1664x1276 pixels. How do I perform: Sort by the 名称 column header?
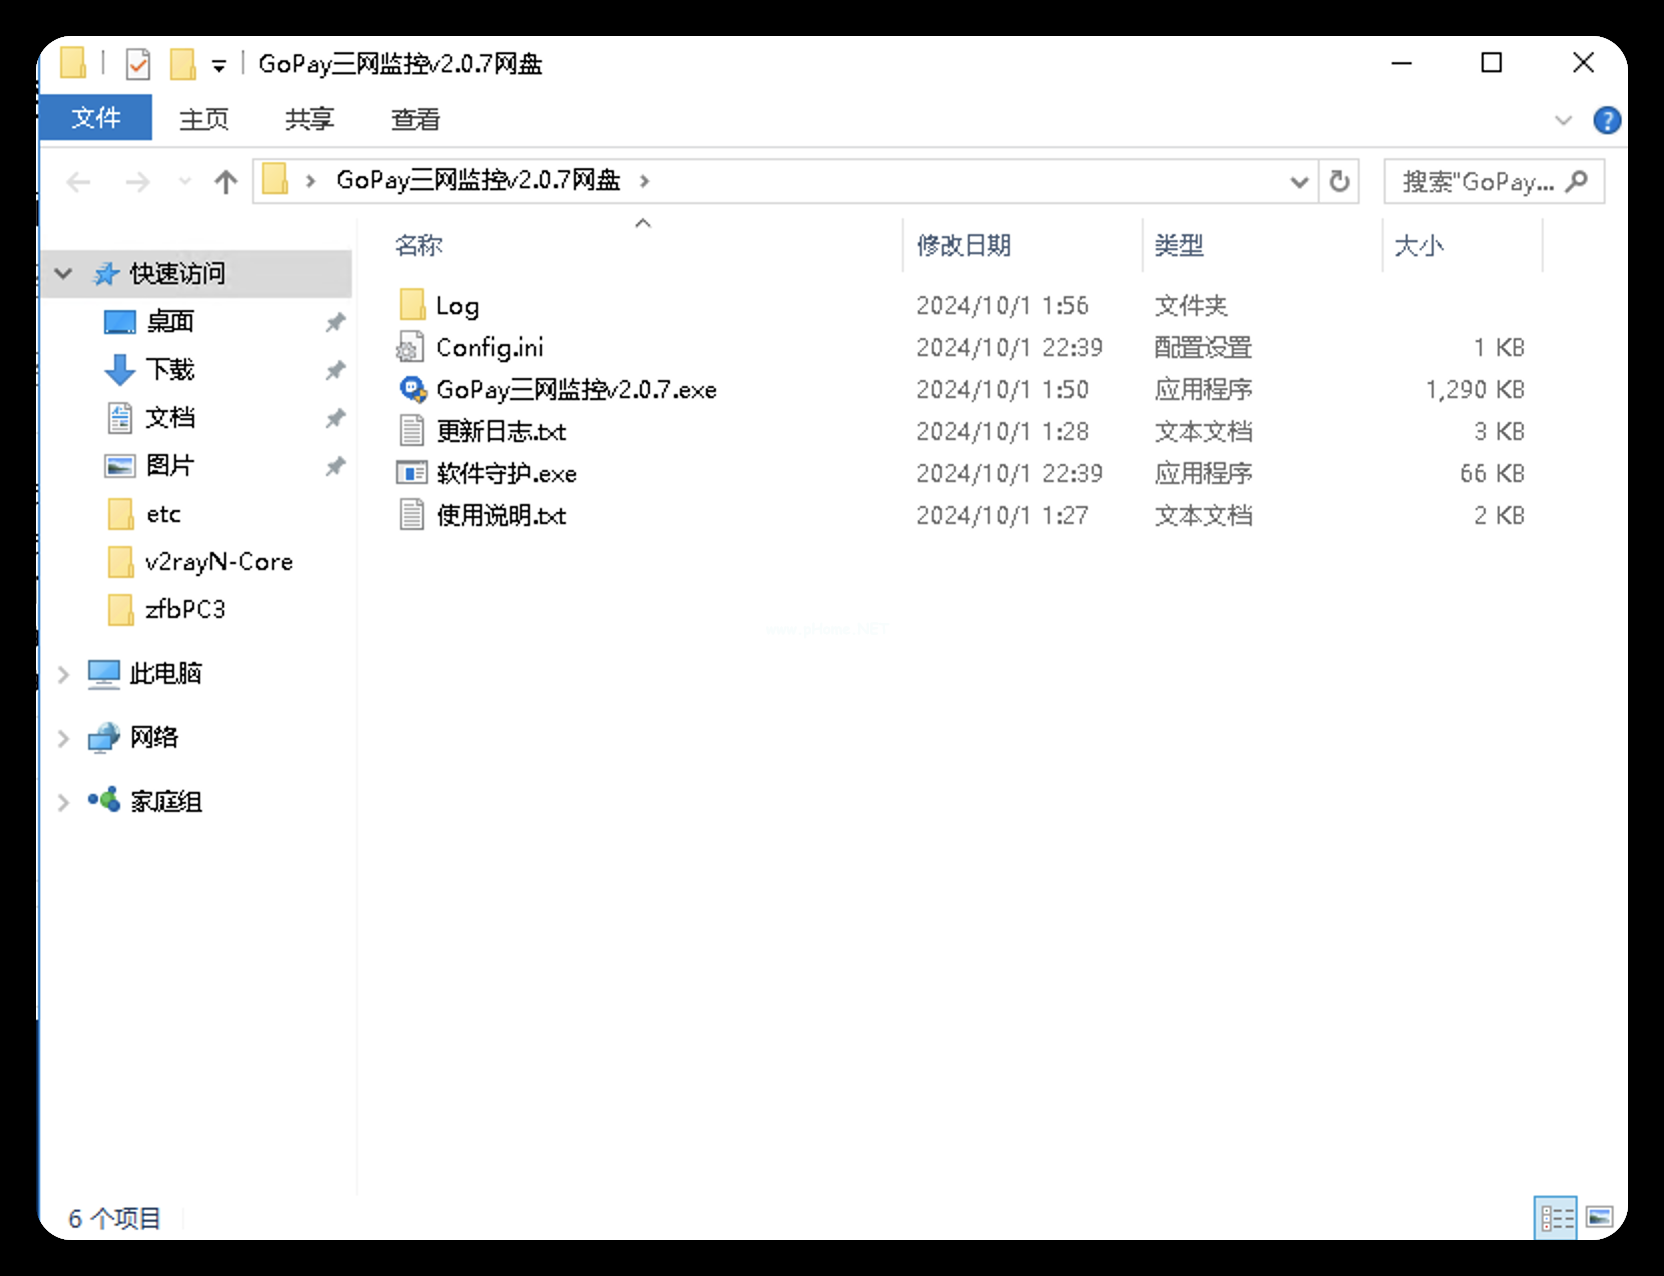pyautogui.click(x=418, y=245)
